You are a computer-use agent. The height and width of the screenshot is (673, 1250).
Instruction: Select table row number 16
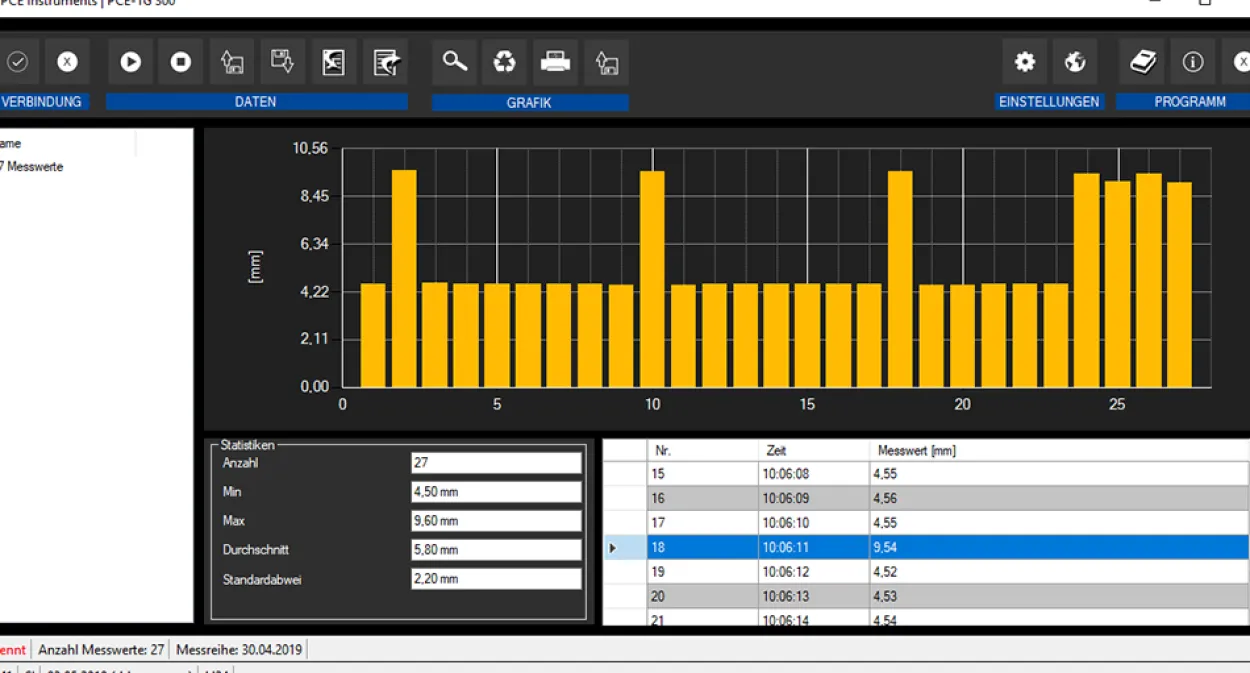coord(926,498)
